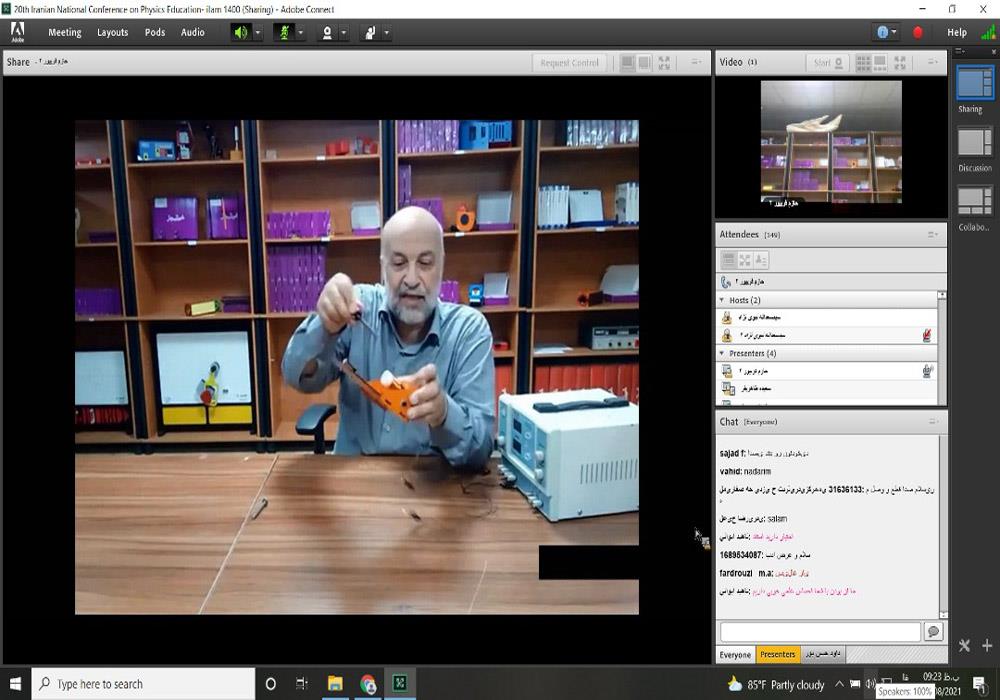Image resolution: width=1000 pixels, height=700 pixels.
Task: Toggle attendee status view icon
Action: tap(761, 260)
